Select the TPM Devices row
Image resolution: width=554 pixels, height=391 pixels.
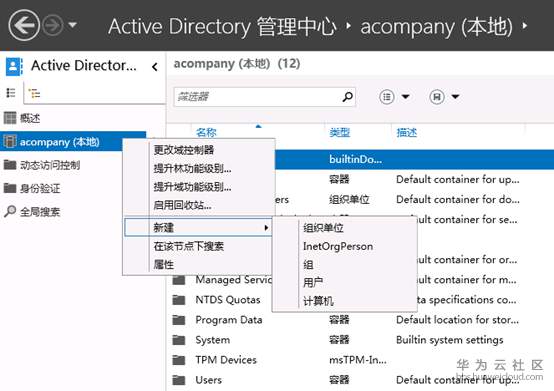pos(361,360)
